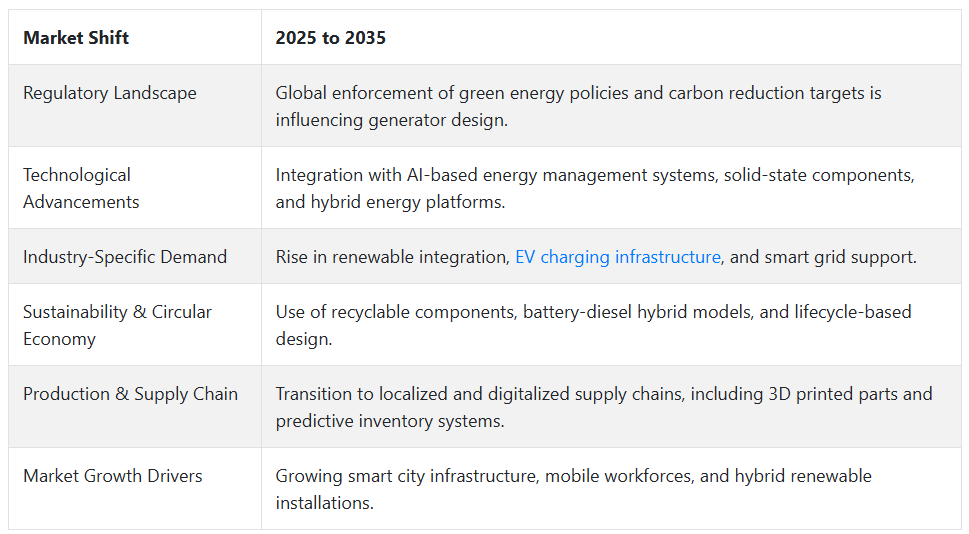Select the Technological Advancements row label
The height and width of the screenshot is (534, 969).
[81, 188]
